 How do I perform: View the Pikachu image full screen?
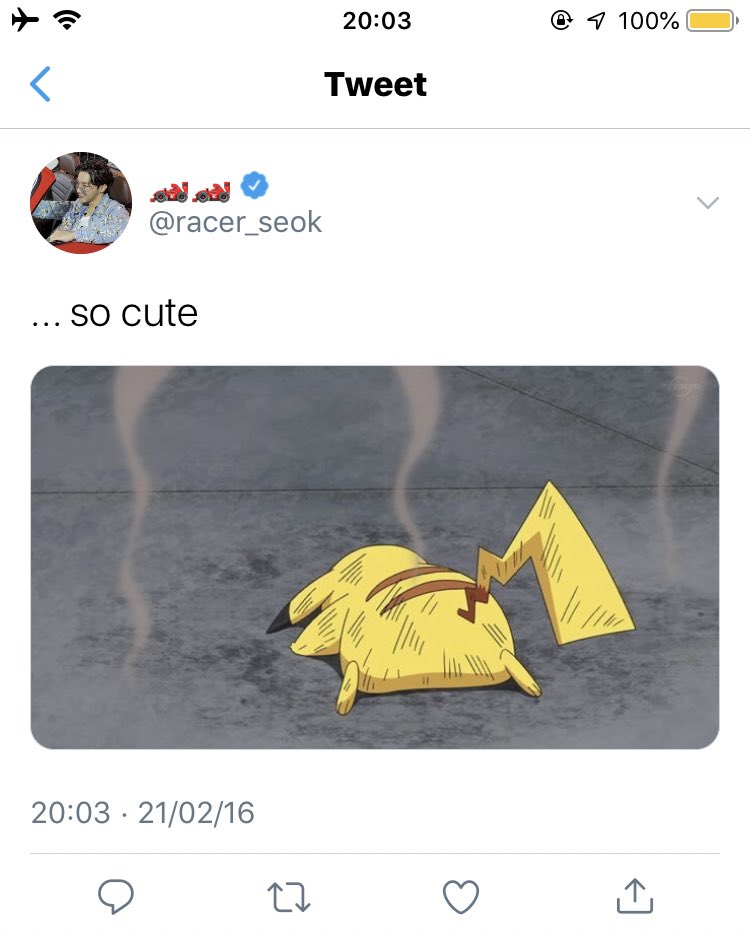point(375,557)
